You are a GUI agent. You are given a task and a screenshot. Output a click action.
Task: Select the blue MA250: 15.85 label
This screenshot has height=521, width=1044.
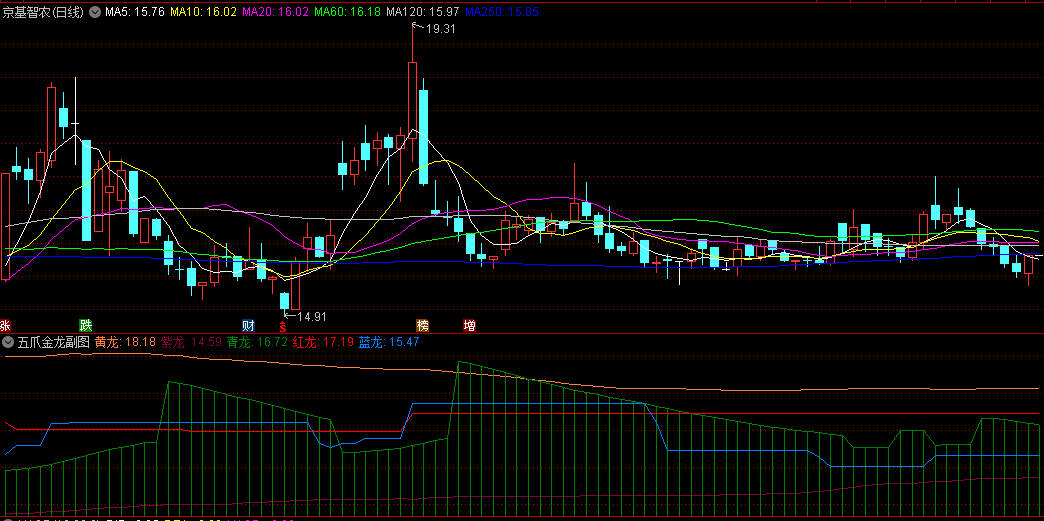click(x=502, y=11)
